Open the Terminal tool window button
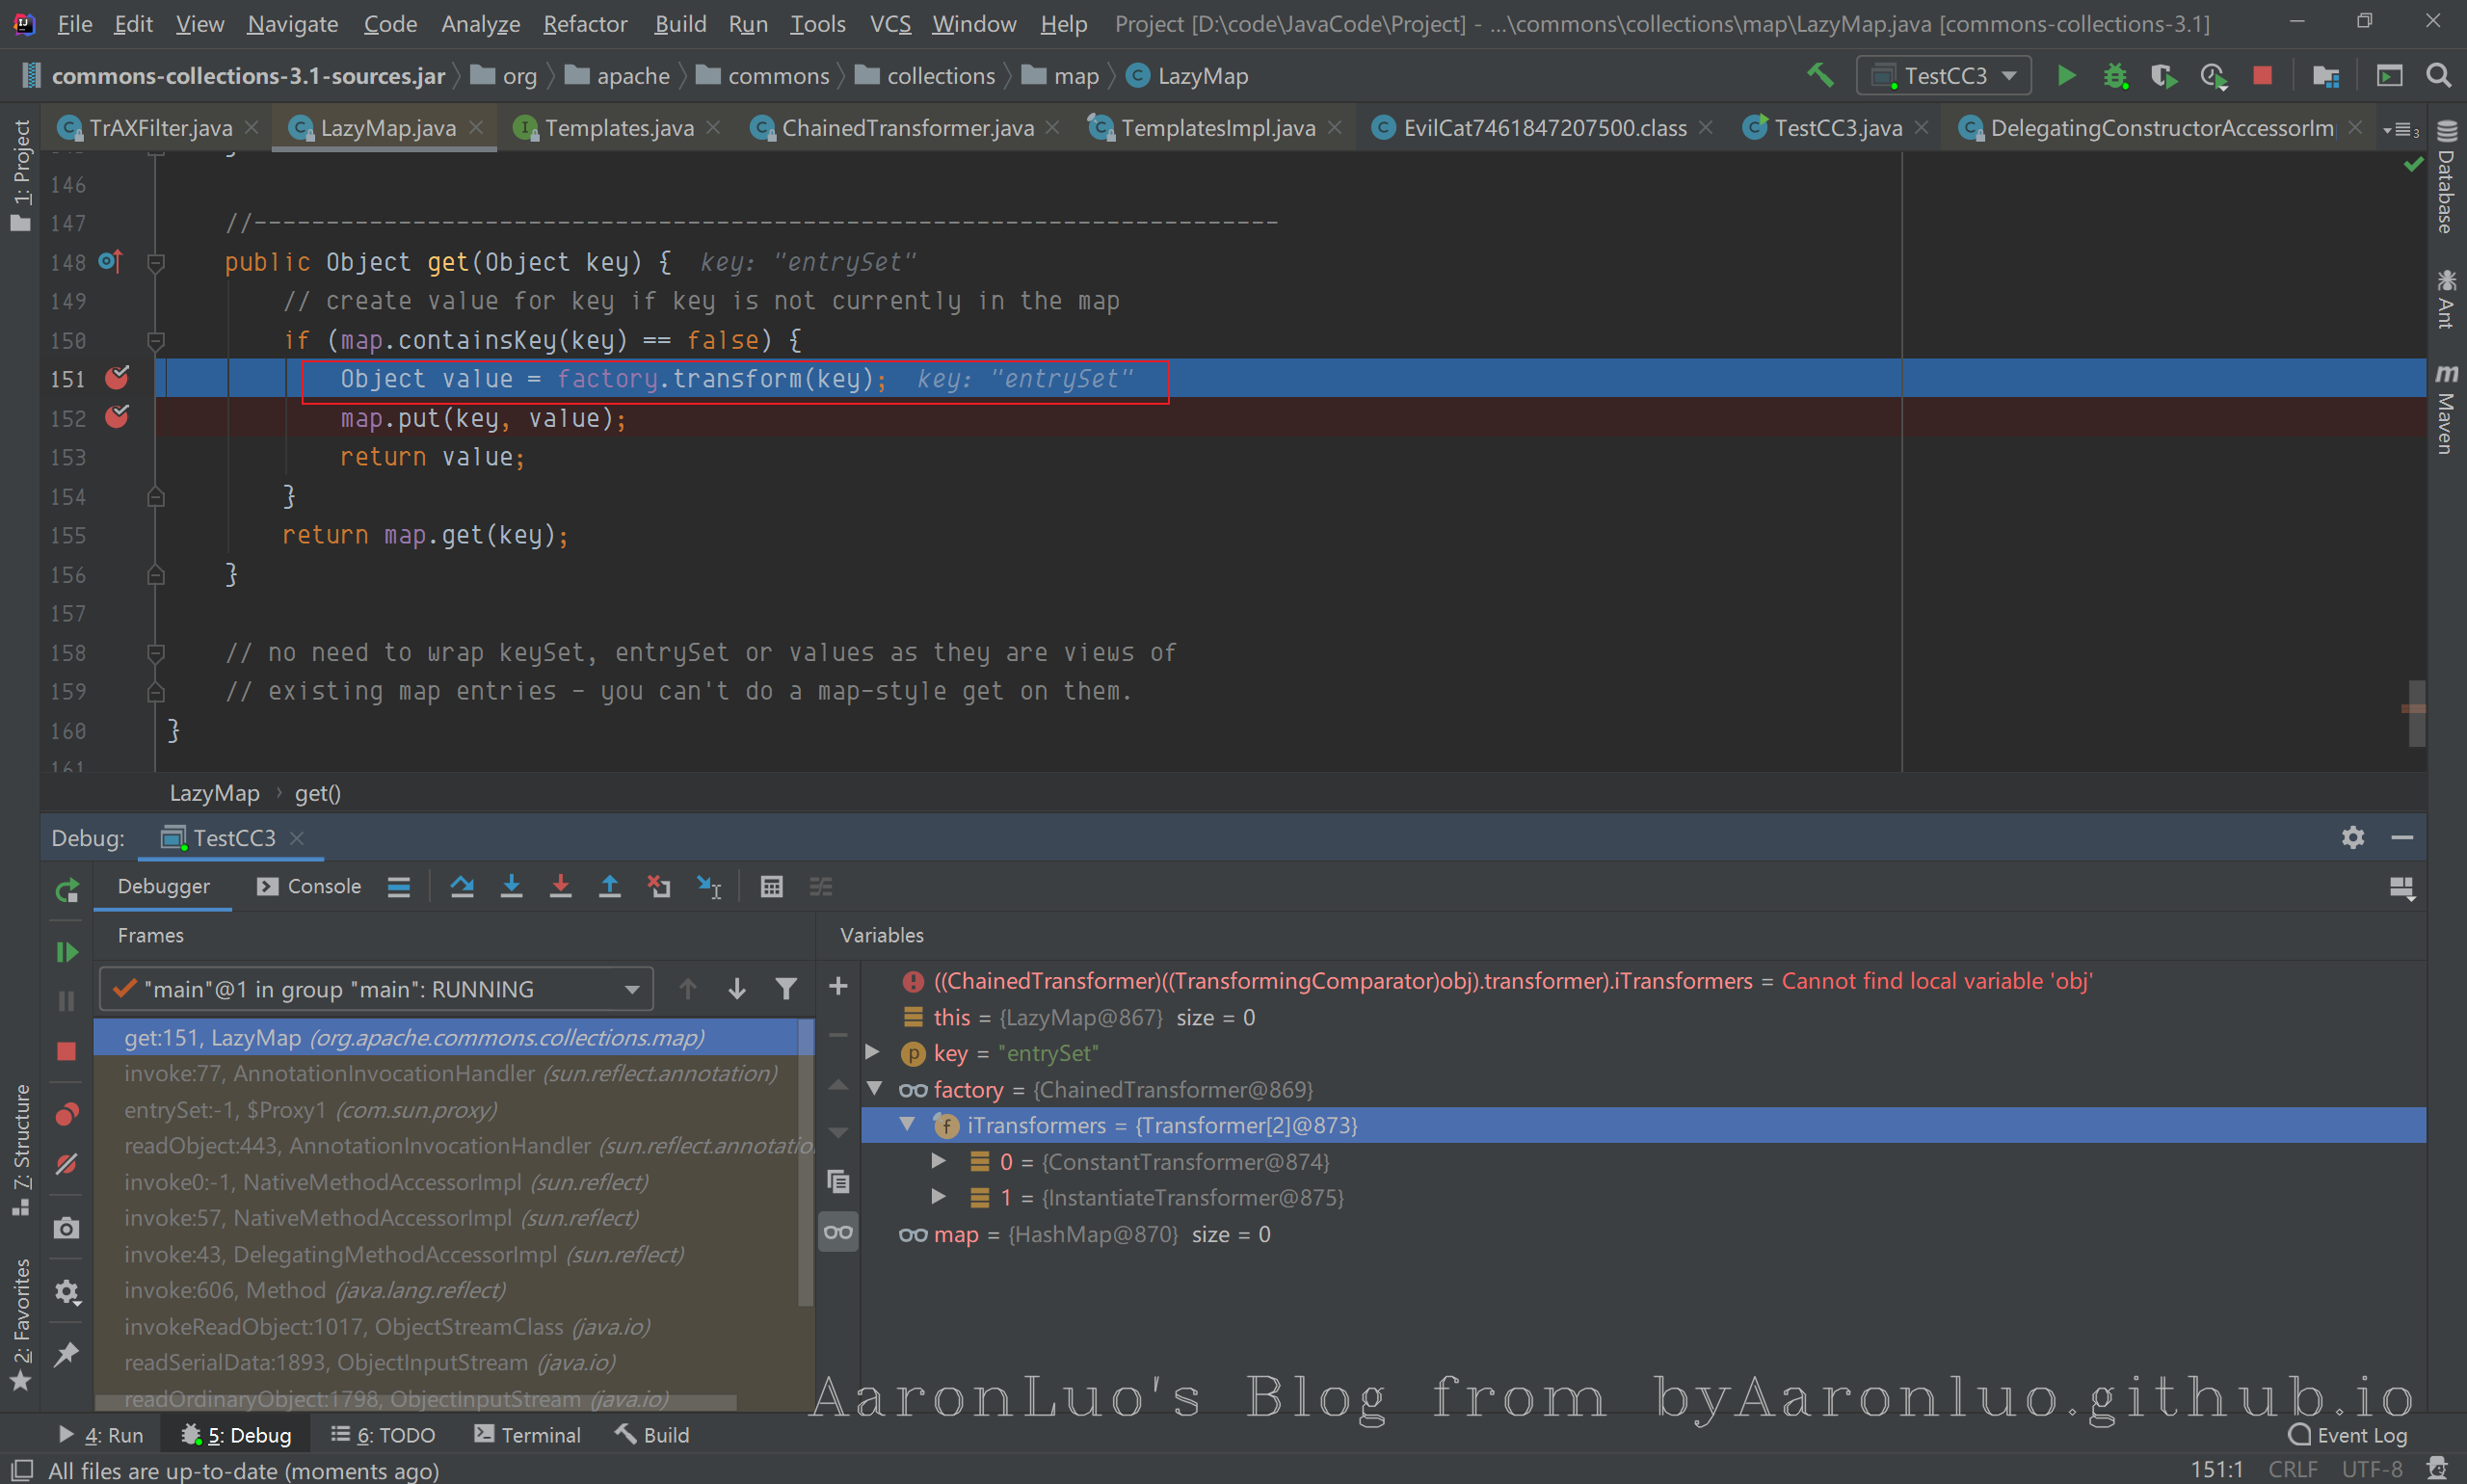This screenshot has width=2467, height=1484. point(527,1435)
